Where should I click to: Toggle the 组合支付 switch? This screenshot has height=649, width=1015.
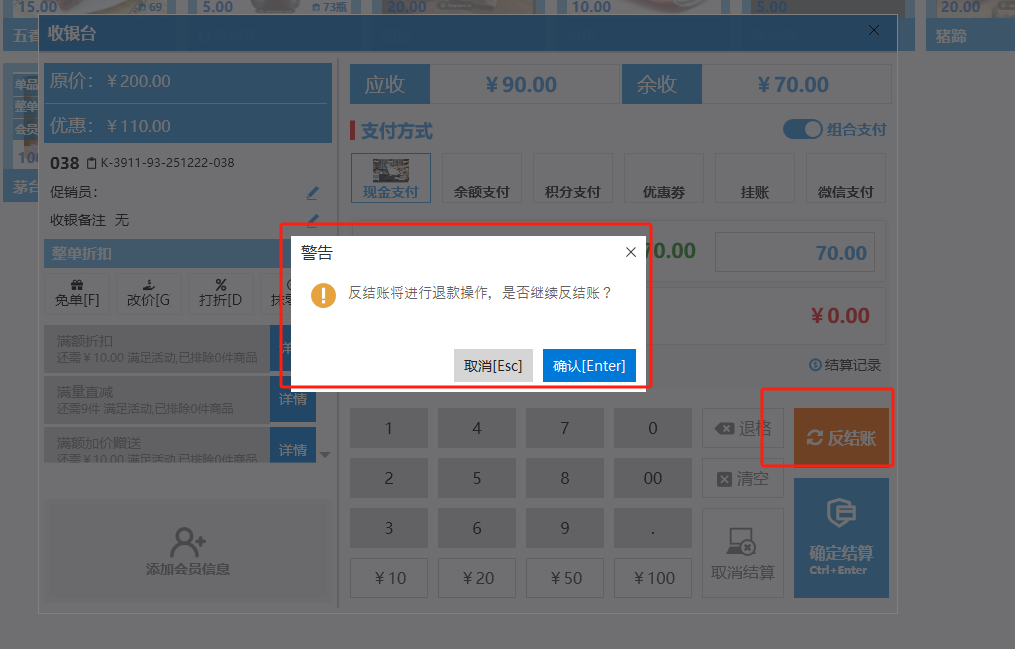[x=802, y=130]
